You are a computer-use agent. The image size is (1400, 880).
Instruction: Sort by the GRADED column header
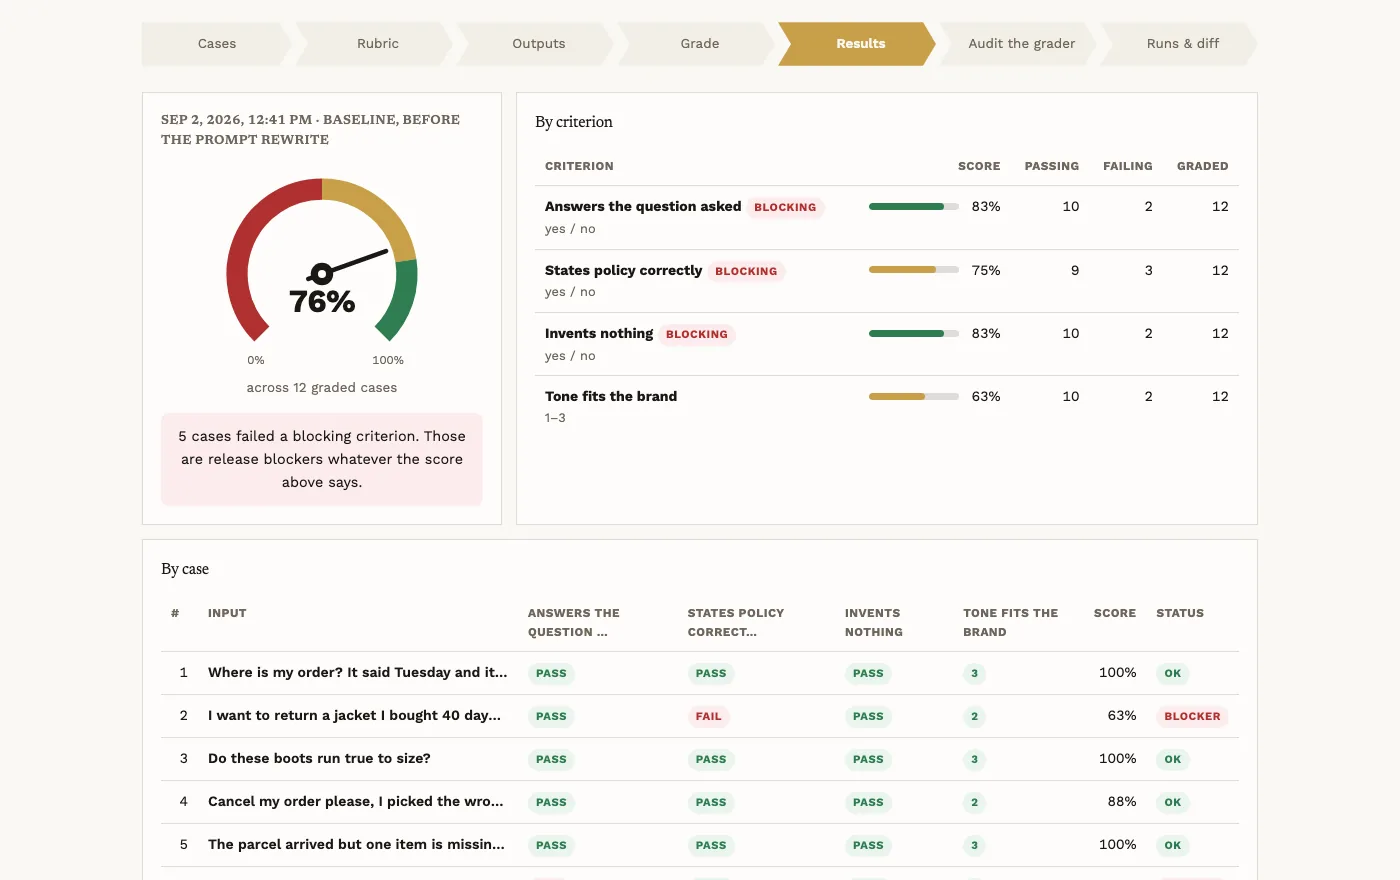pyautogui.click(x=1203, y=166)
